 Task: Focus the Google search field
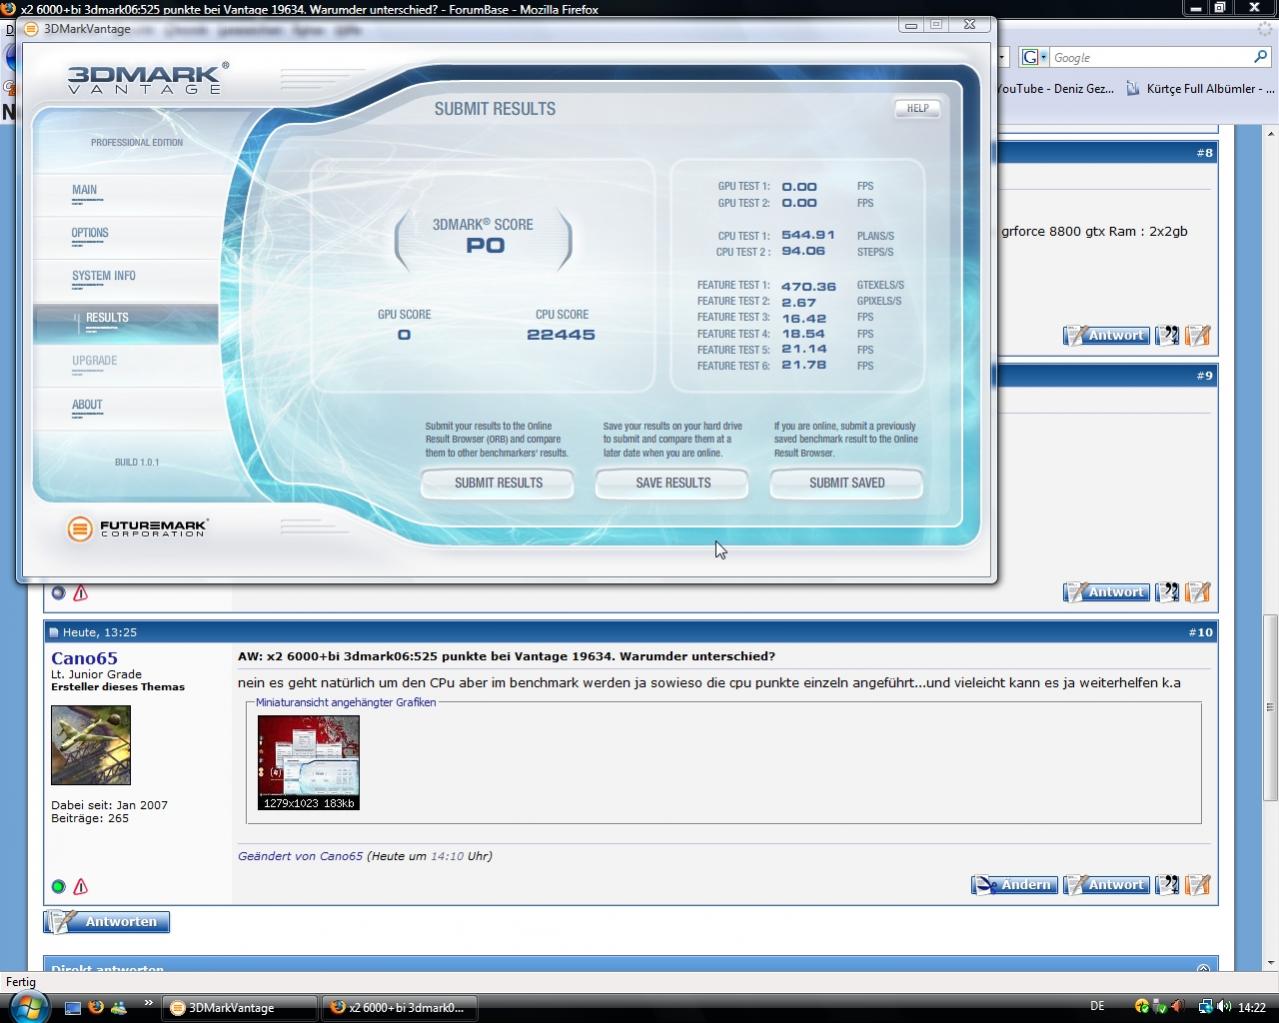click(x=1150, y=57)
